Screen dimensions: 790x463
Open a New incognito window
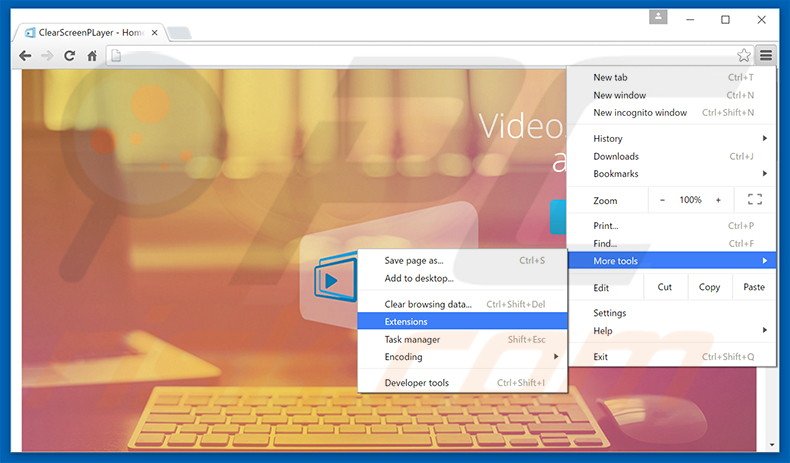(x=672, y=113)
